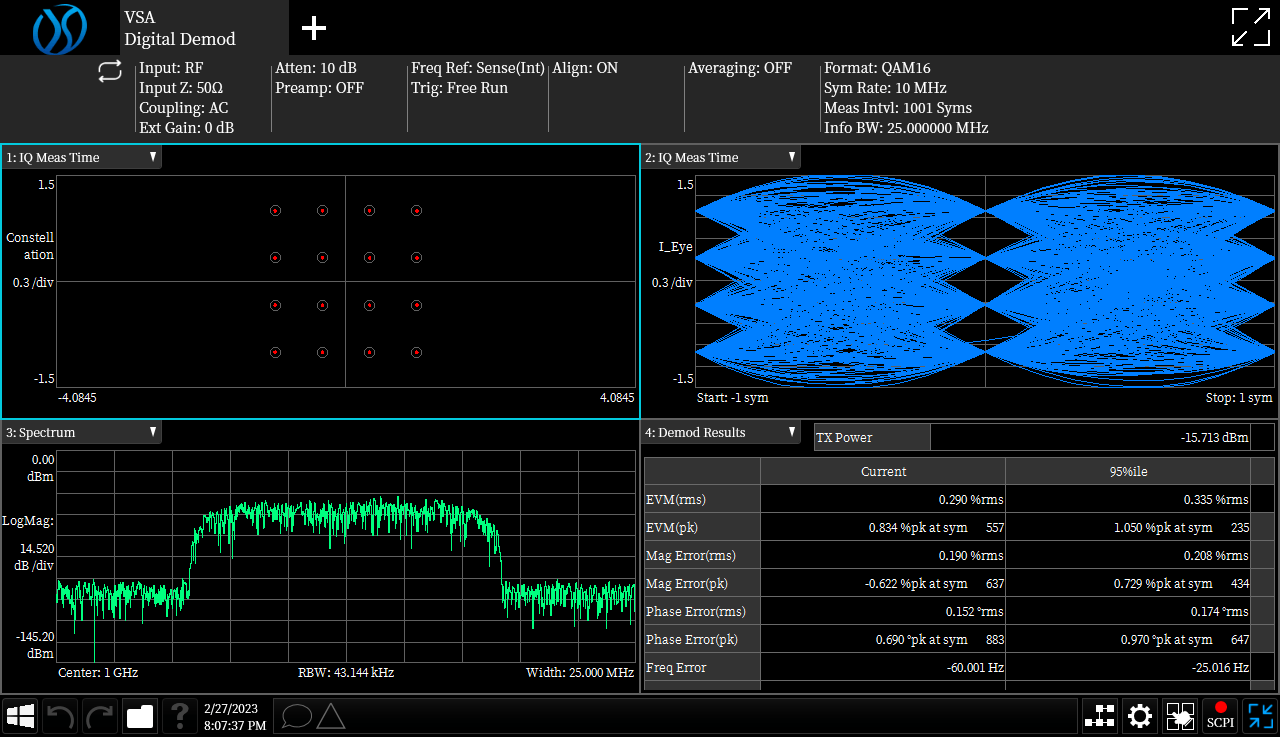The width and height of the screenshot is (1280, 737).
Task: Click the Averaging: OFF status field
Action: click(740, 69)
